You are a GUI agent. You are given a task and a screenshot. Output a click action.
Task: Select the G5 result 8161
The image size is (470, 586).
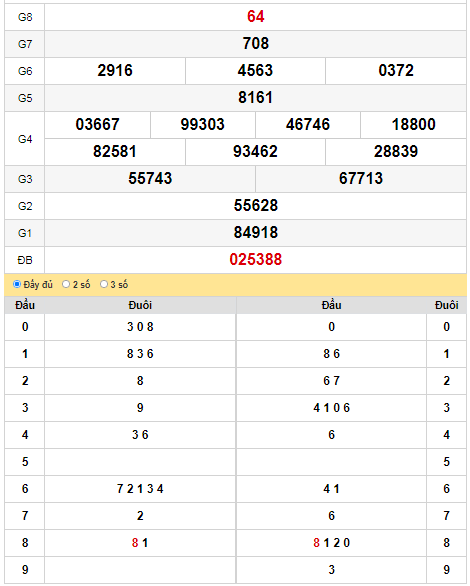click(256, 98)
